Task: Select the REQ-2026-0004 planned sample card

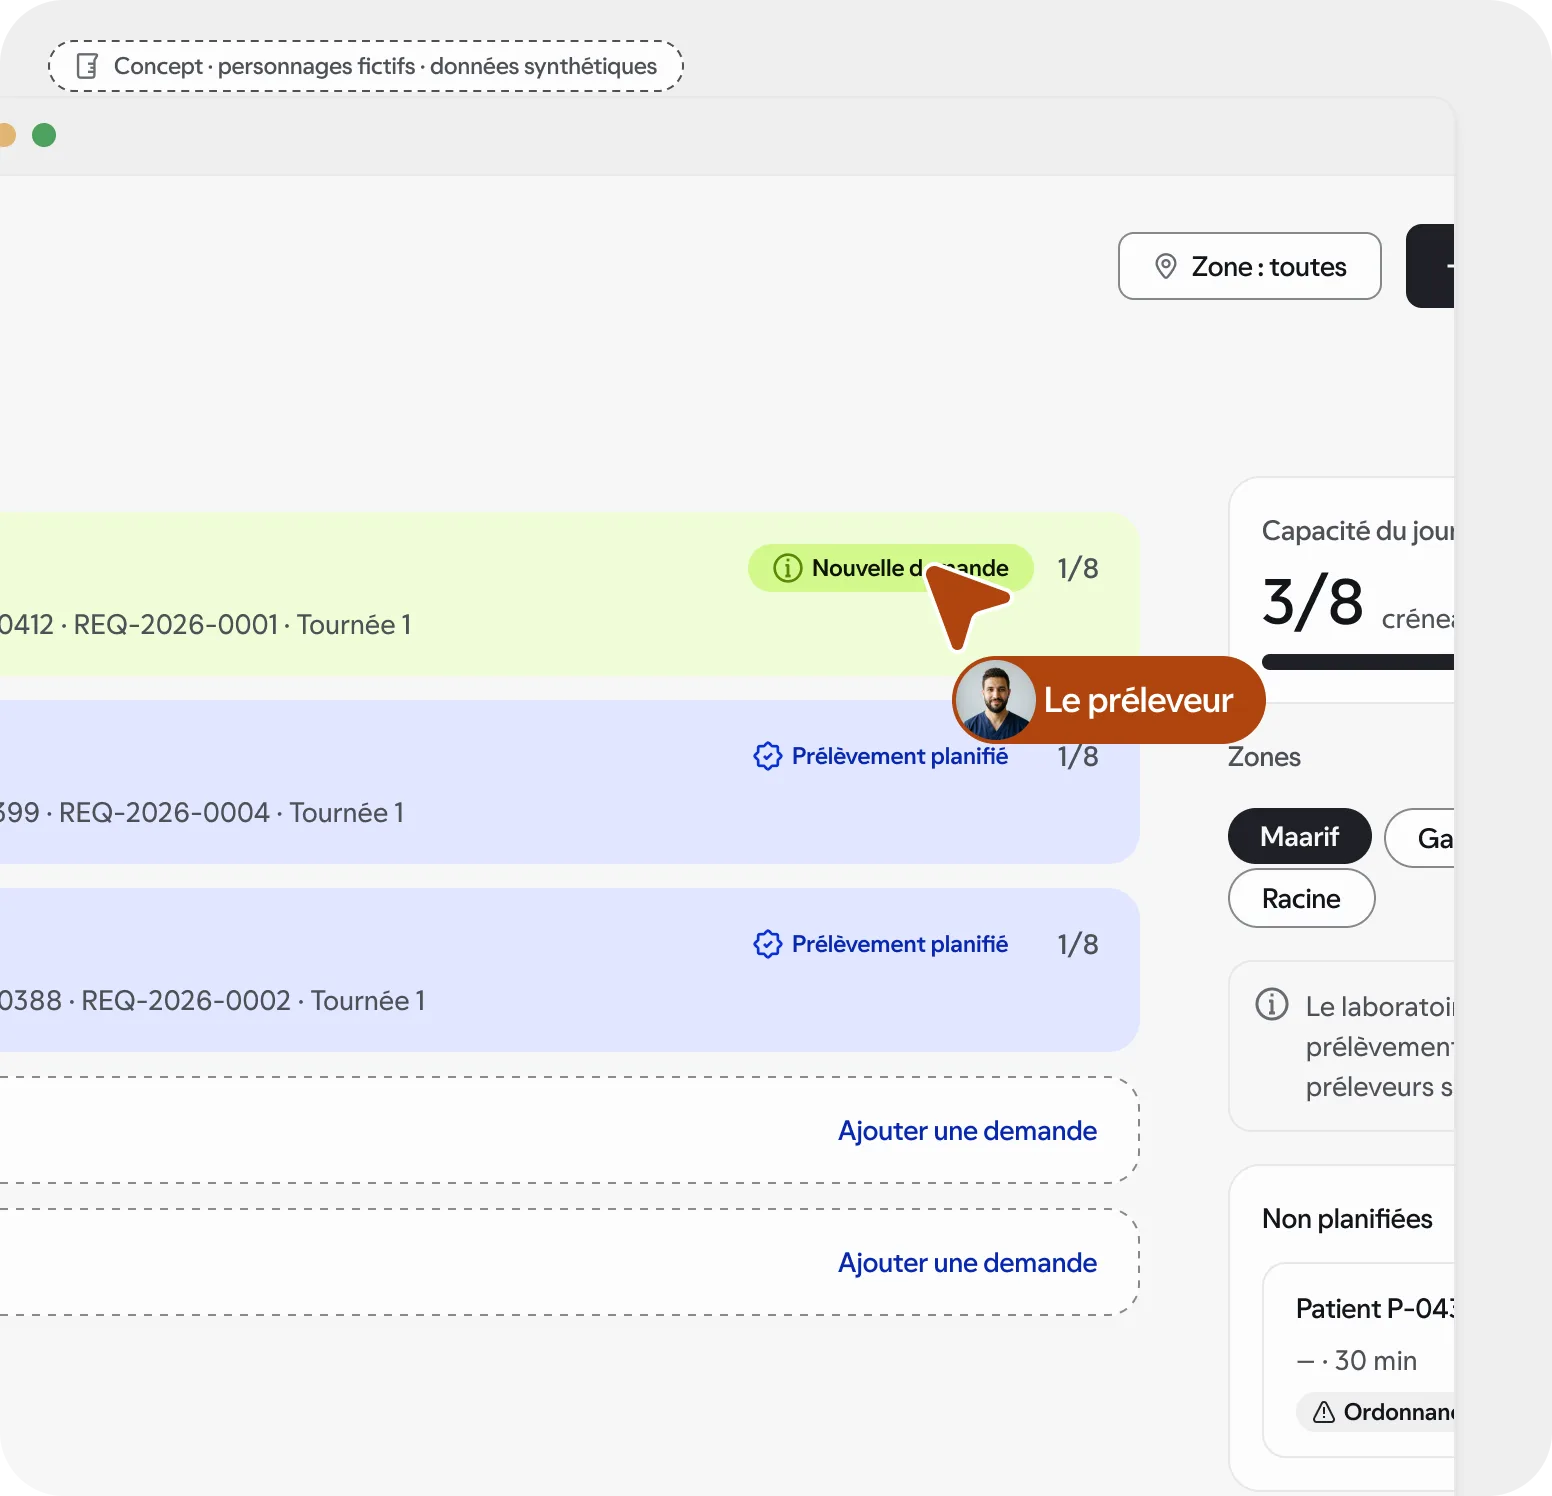Action: [569, 782]
